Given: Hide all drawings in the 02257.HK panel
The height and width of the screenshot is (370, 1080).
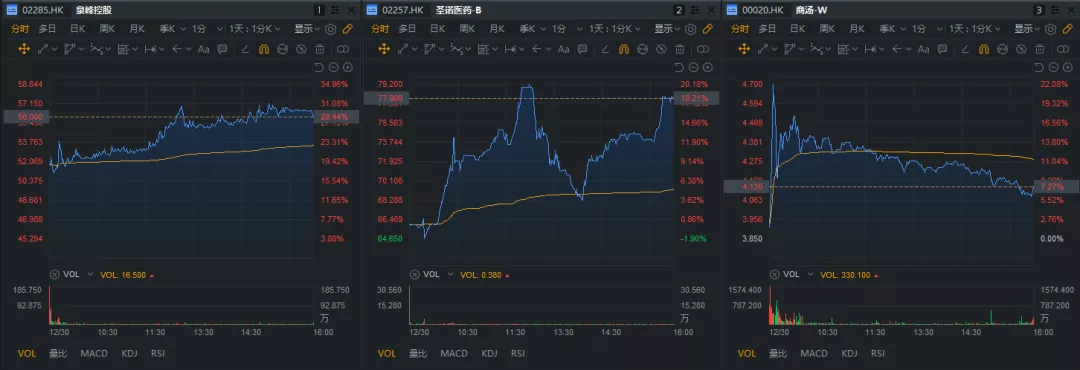Looking at the screenshot, I should tap(661, 49).
